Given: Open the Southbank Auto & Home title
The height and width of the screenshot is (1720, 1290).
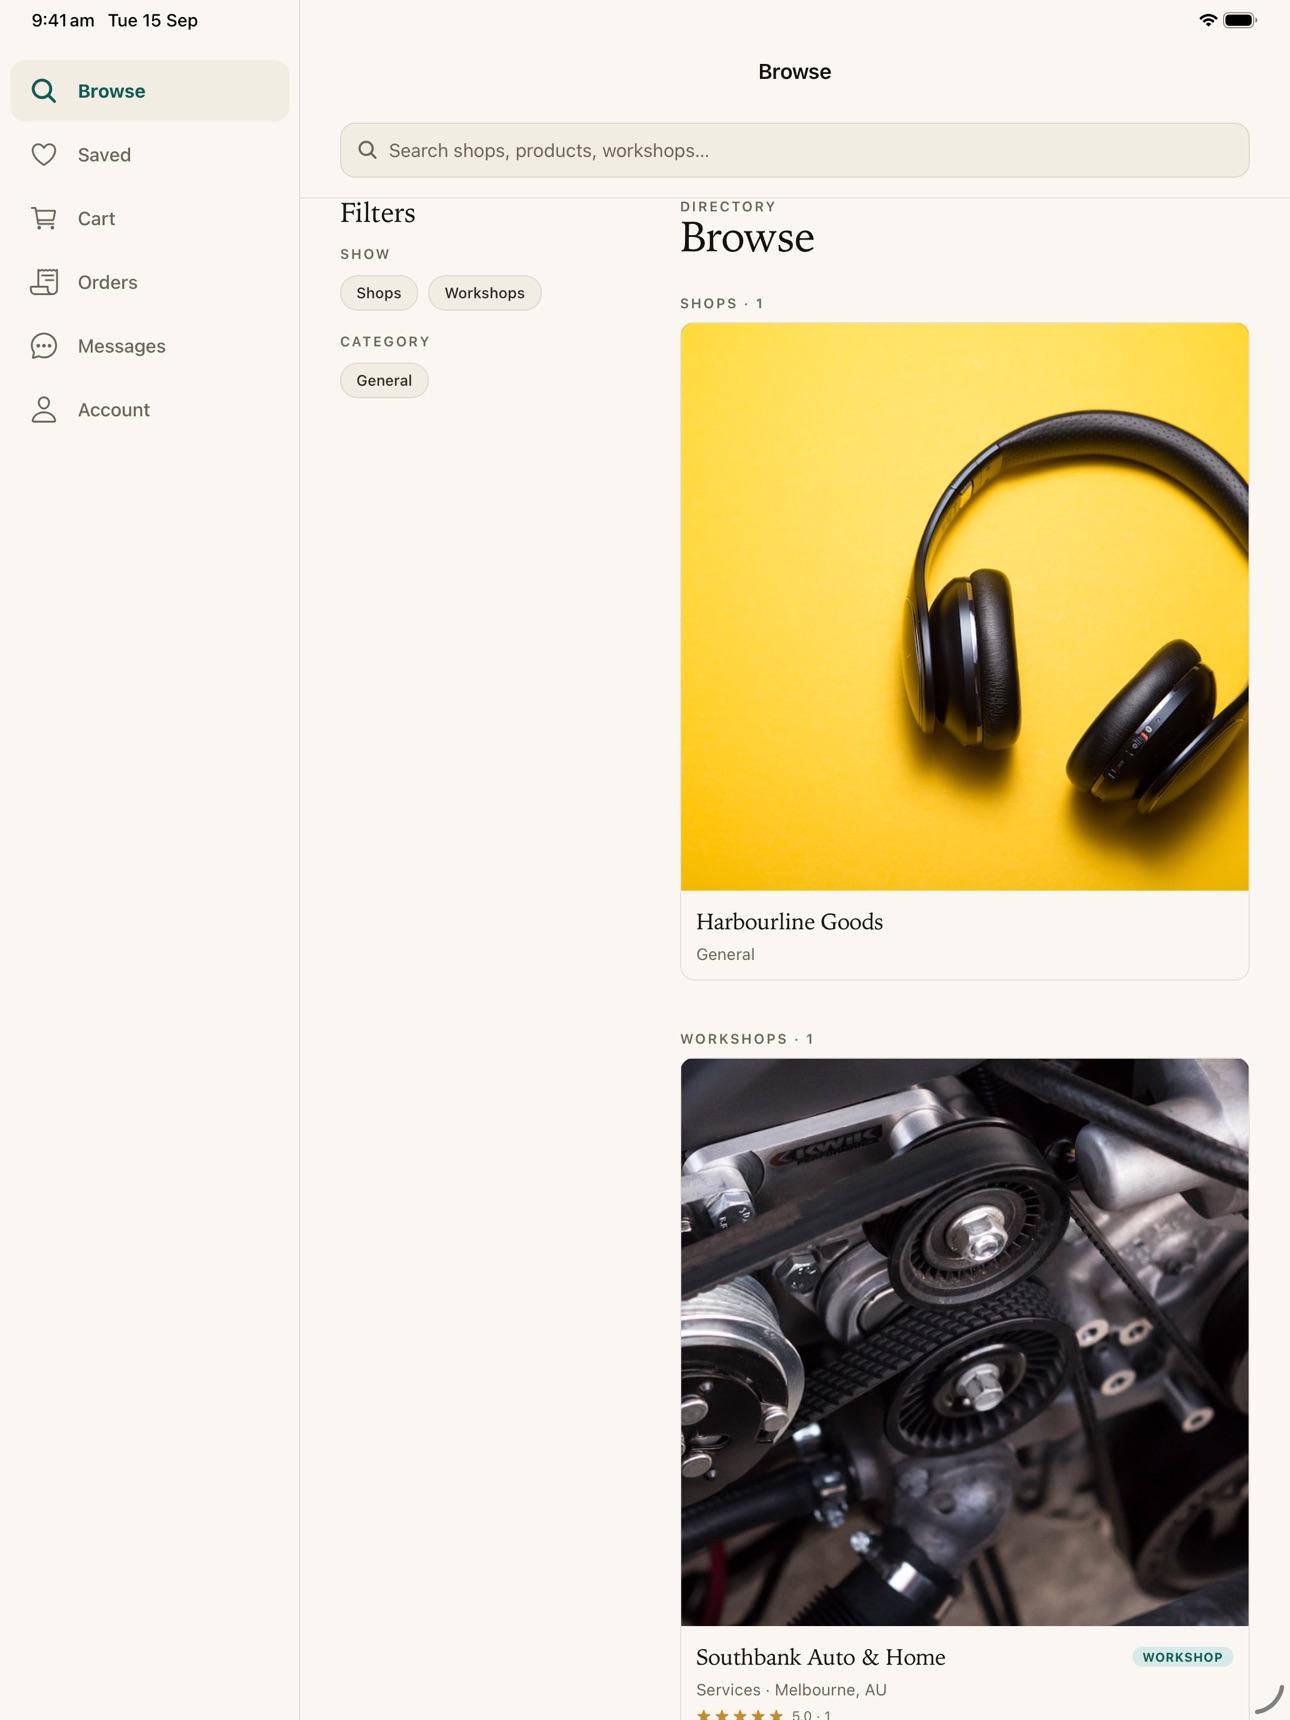Looking at the screenshot, I should click(821, 1657).
